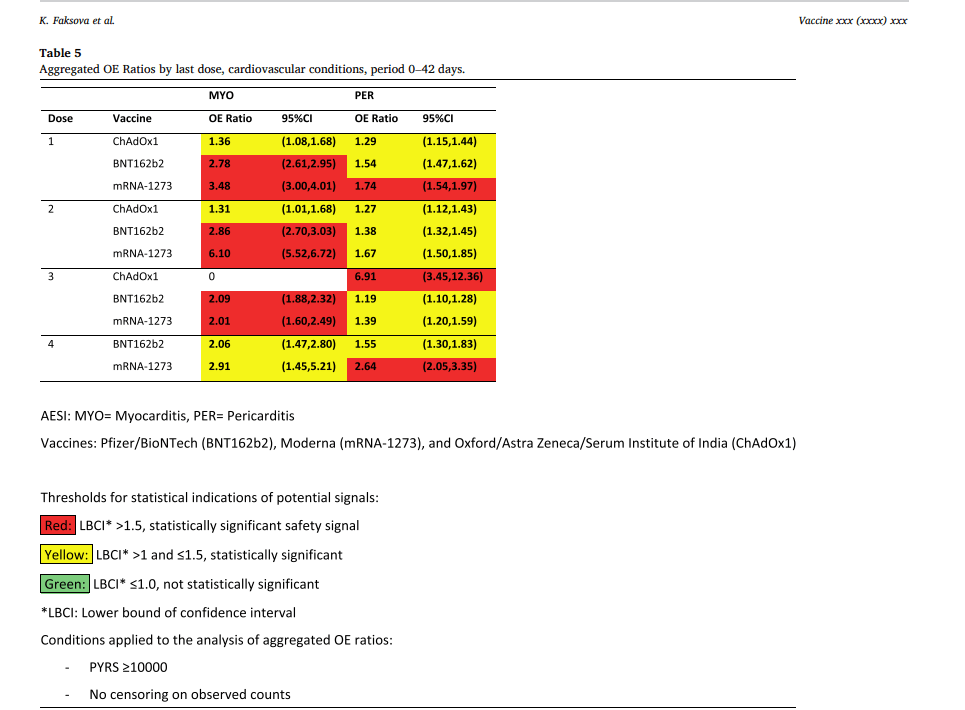Click the journal header 'Vaccine xxx (xxxx) xxx'

click(x=852, y=20)
